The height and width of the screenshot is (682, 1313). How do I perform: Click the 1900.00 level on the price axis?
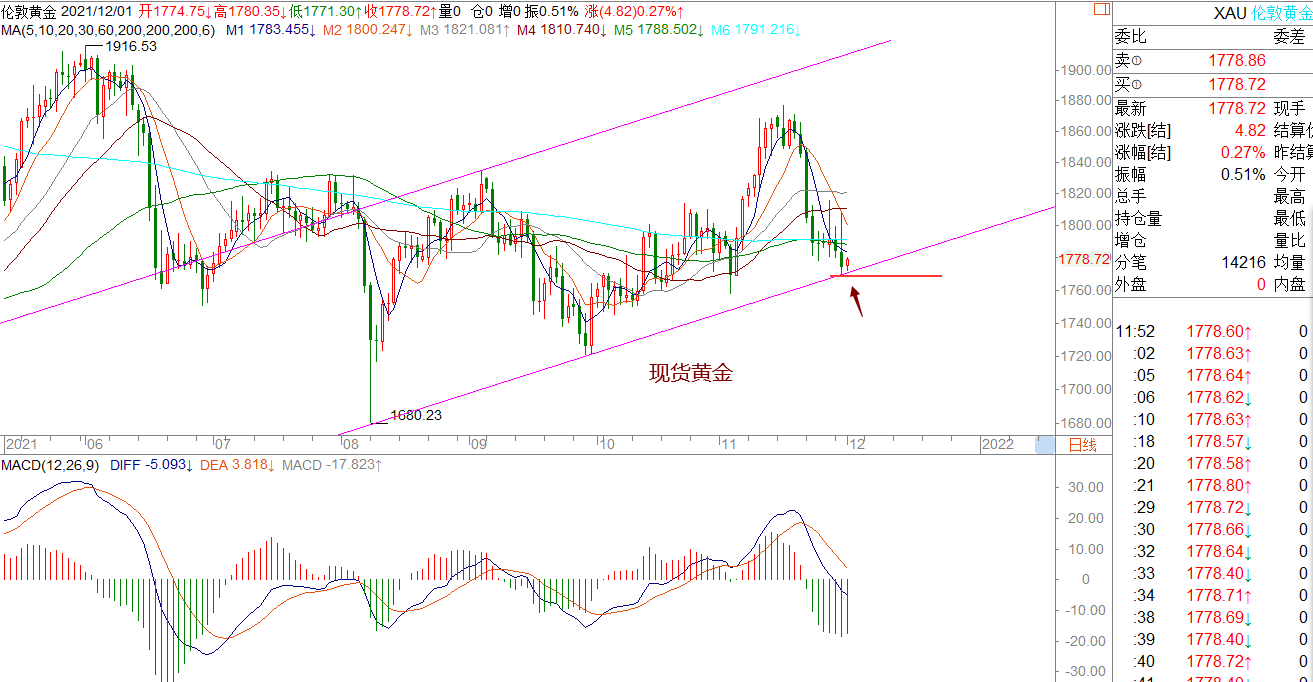click(1085, 70)
